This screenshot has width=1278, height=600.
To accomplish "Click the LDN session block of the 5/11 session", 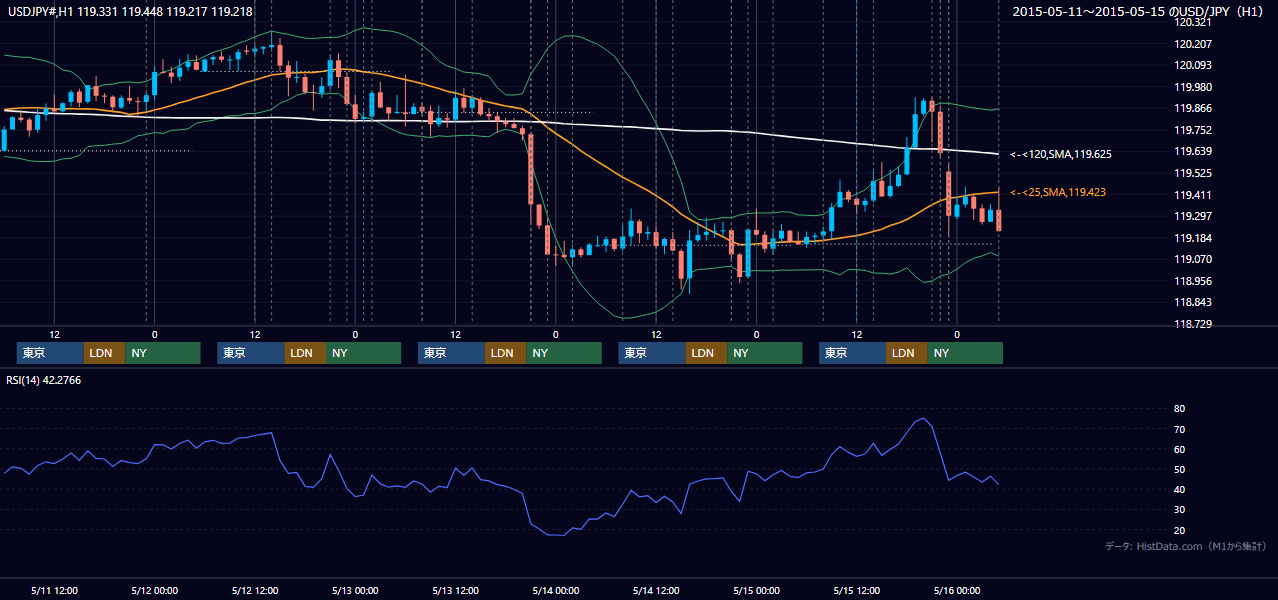I will tap(104, 353).
